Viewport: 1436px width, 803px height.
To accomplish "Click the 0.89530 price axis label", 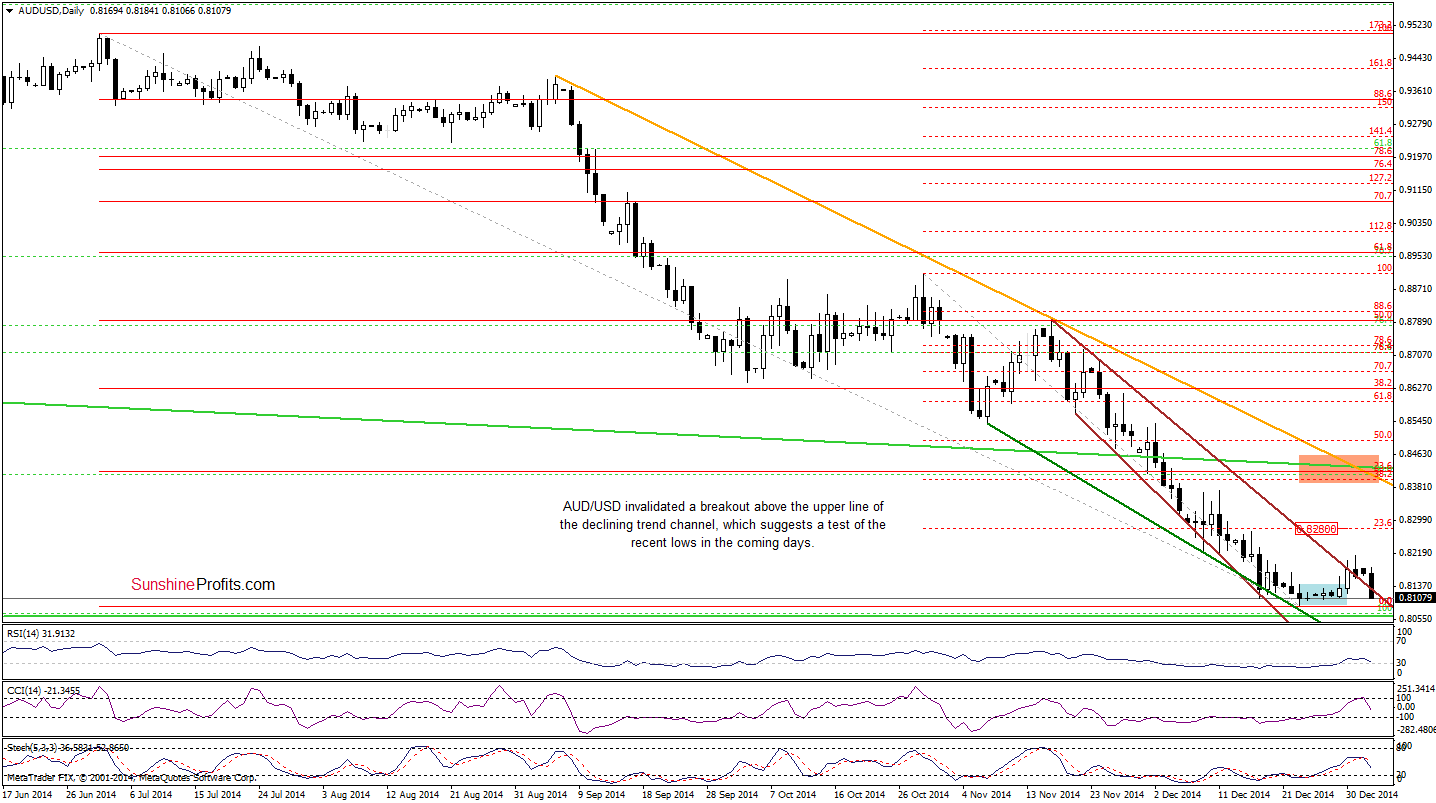I will [x=1414, y=255].
